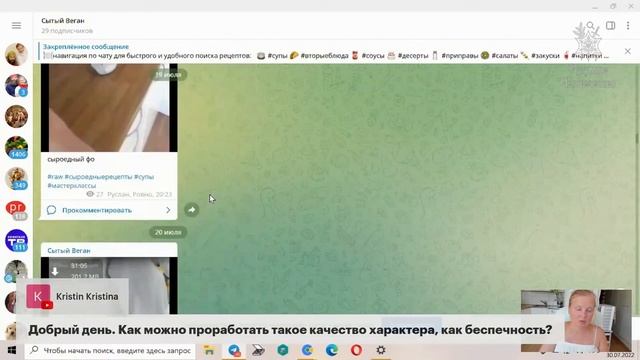Click the eye views counter showing 27

point(95,194)
